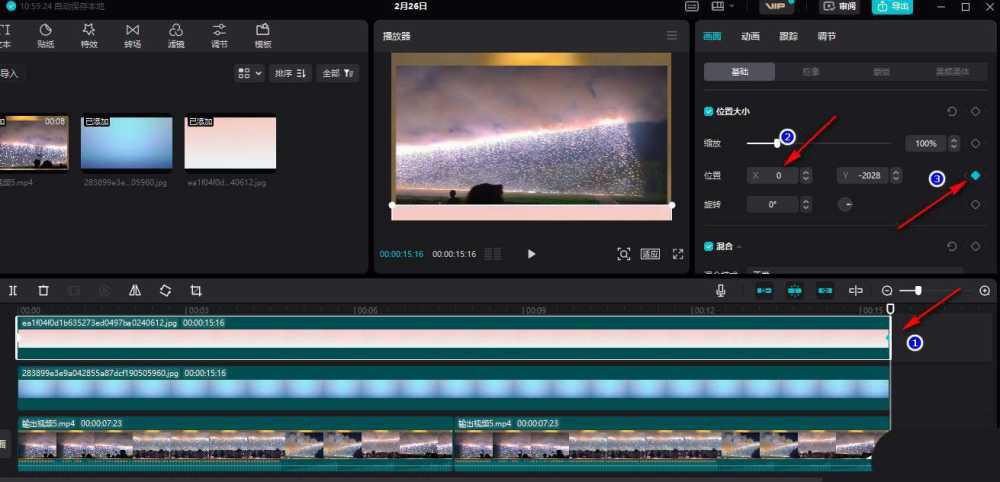This screenshot has width=1000, height=482.
Task: Open the 转场 transitions panel
Action: (x=133, y=36)
